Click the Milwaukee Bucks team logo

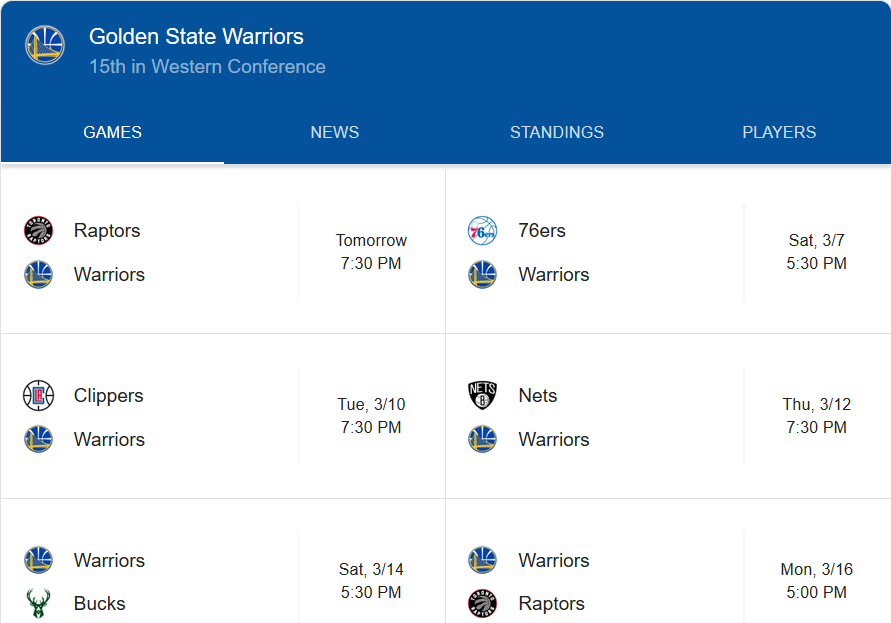(38, 604)
